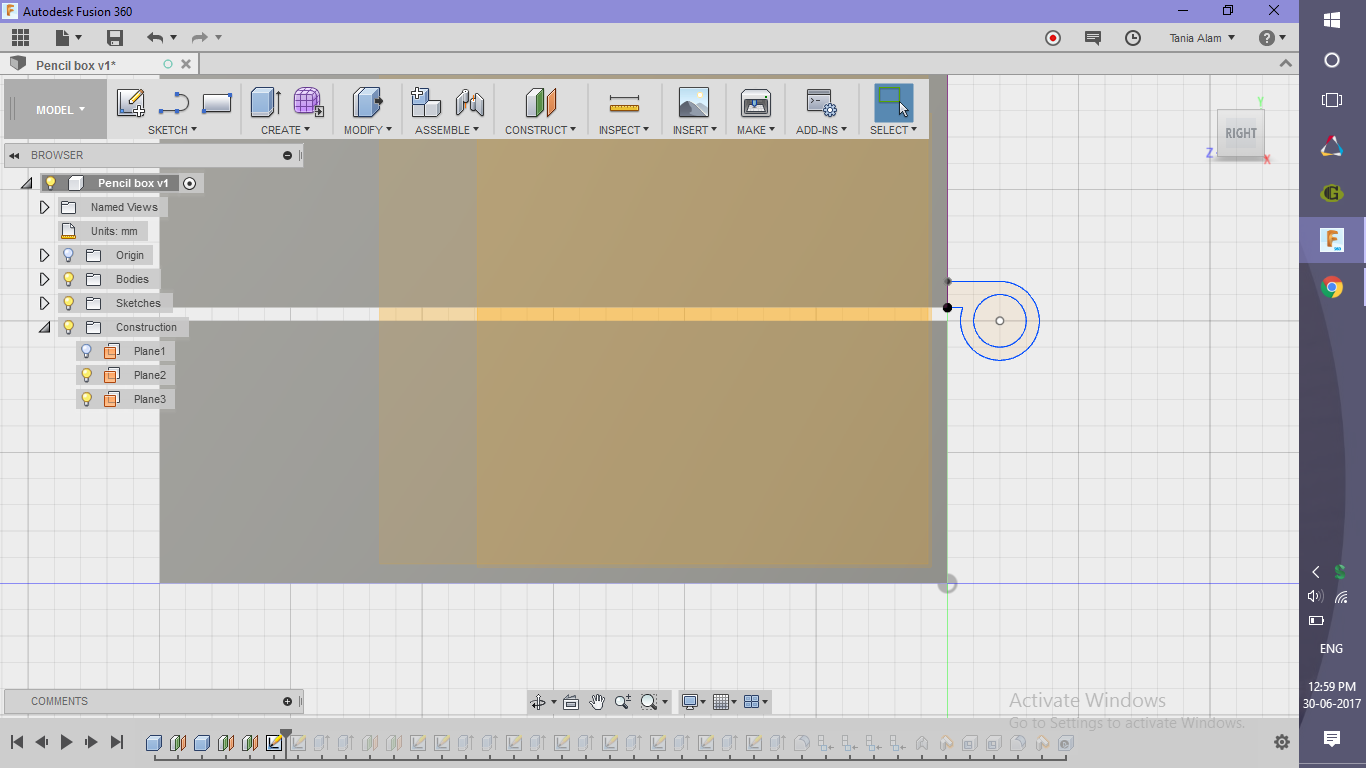Viewport: 1366px width, 768px height.
Task: Click the Extrude tool icon
Action: click(x=265, y=103)
